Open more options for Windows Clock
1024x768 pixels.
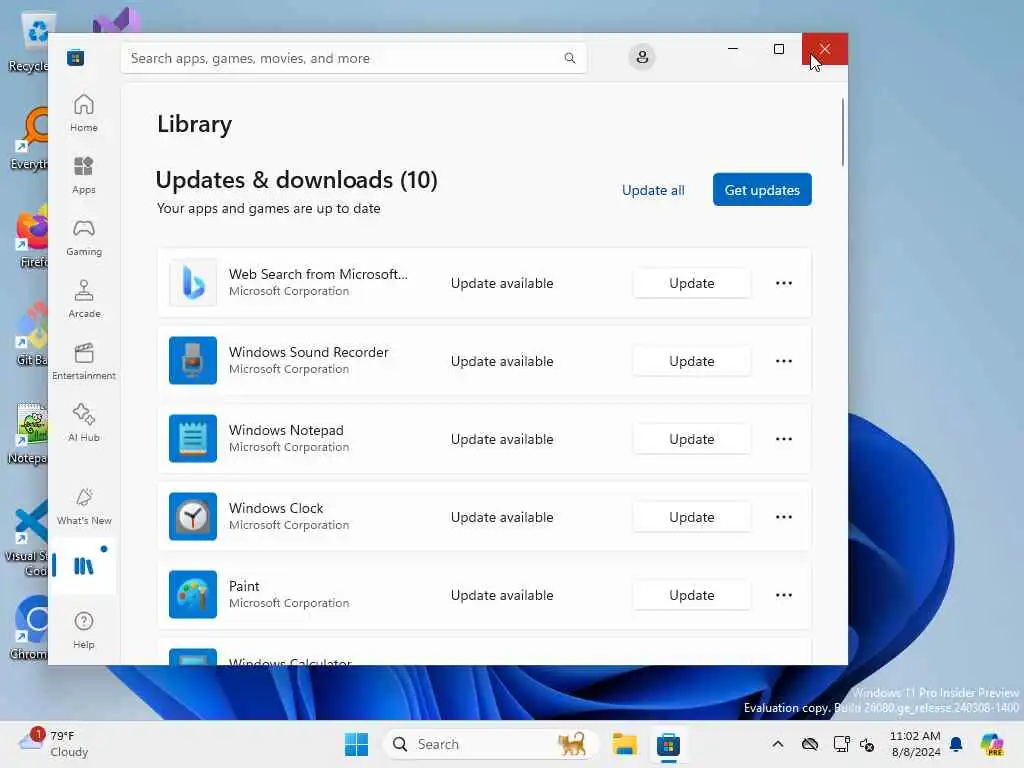784,517
